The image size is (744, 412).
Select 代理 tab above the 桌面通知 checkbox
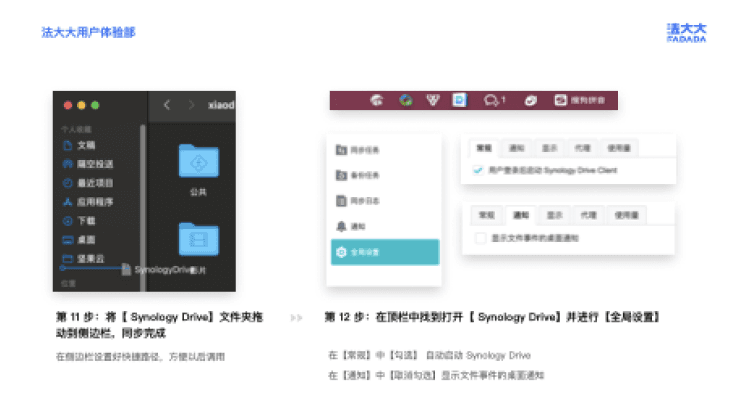pyautogui.click(x=588, y=215)
